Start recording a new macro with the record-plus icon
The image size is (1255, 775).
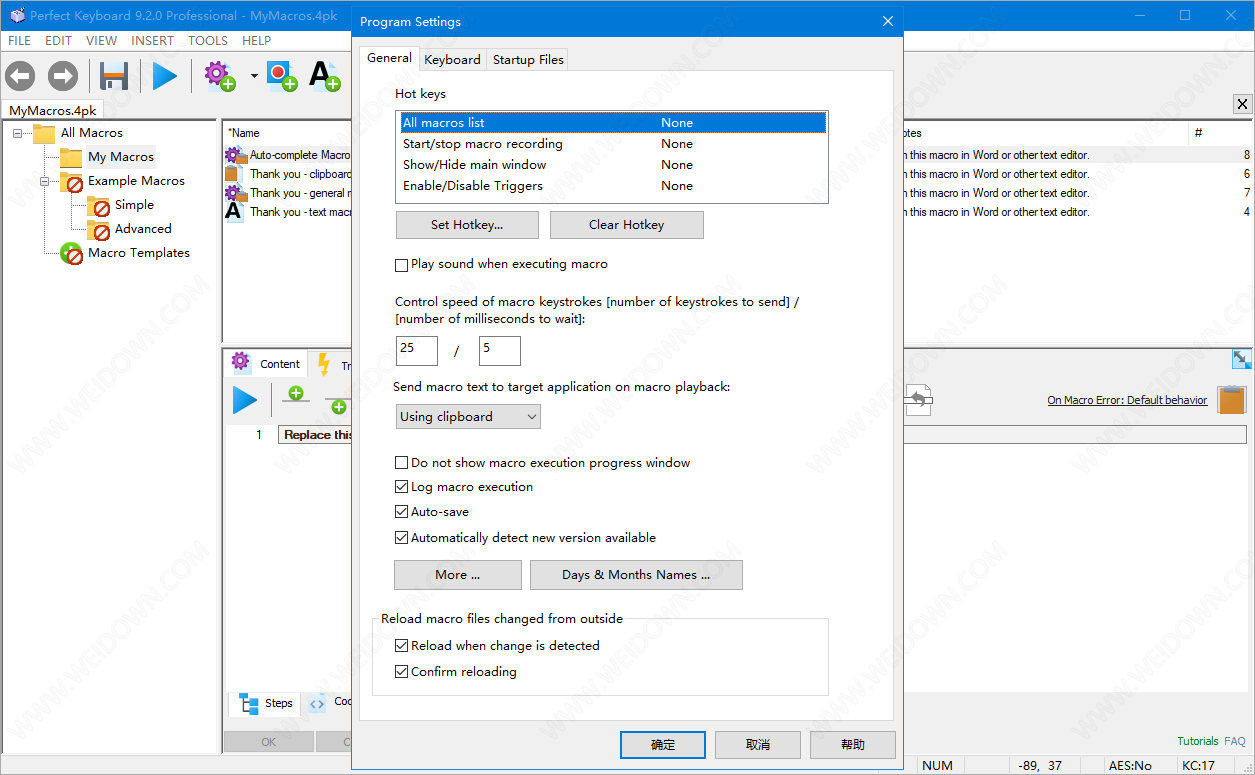[x=282, y=76]
